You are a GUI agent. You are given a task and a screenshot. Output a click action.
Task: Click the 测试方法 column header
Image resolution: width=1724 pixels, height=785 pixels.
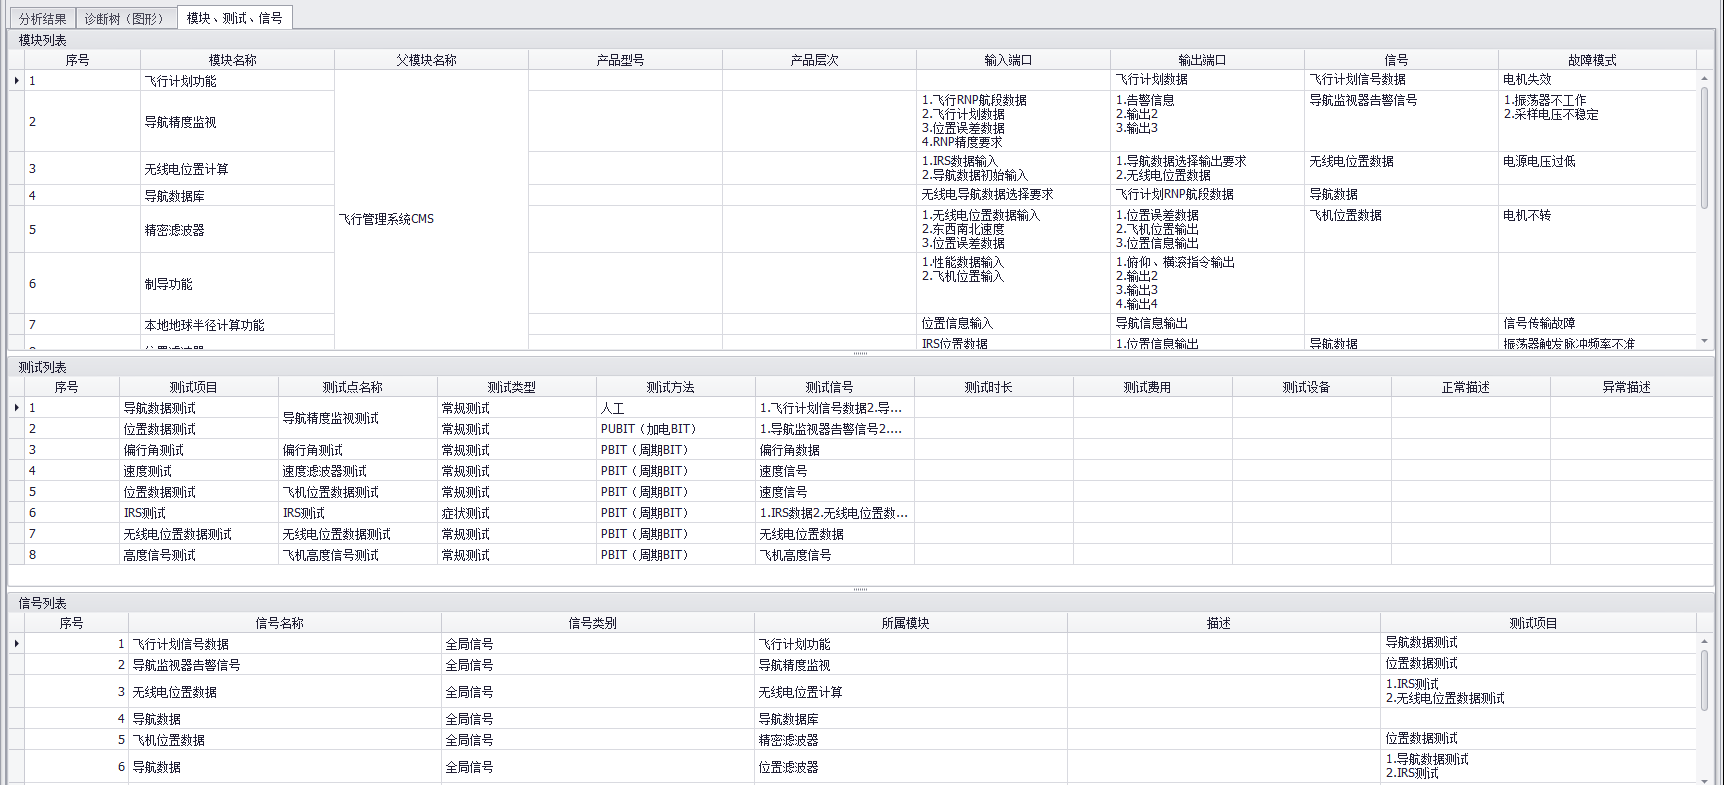click(x=670, y=387)
